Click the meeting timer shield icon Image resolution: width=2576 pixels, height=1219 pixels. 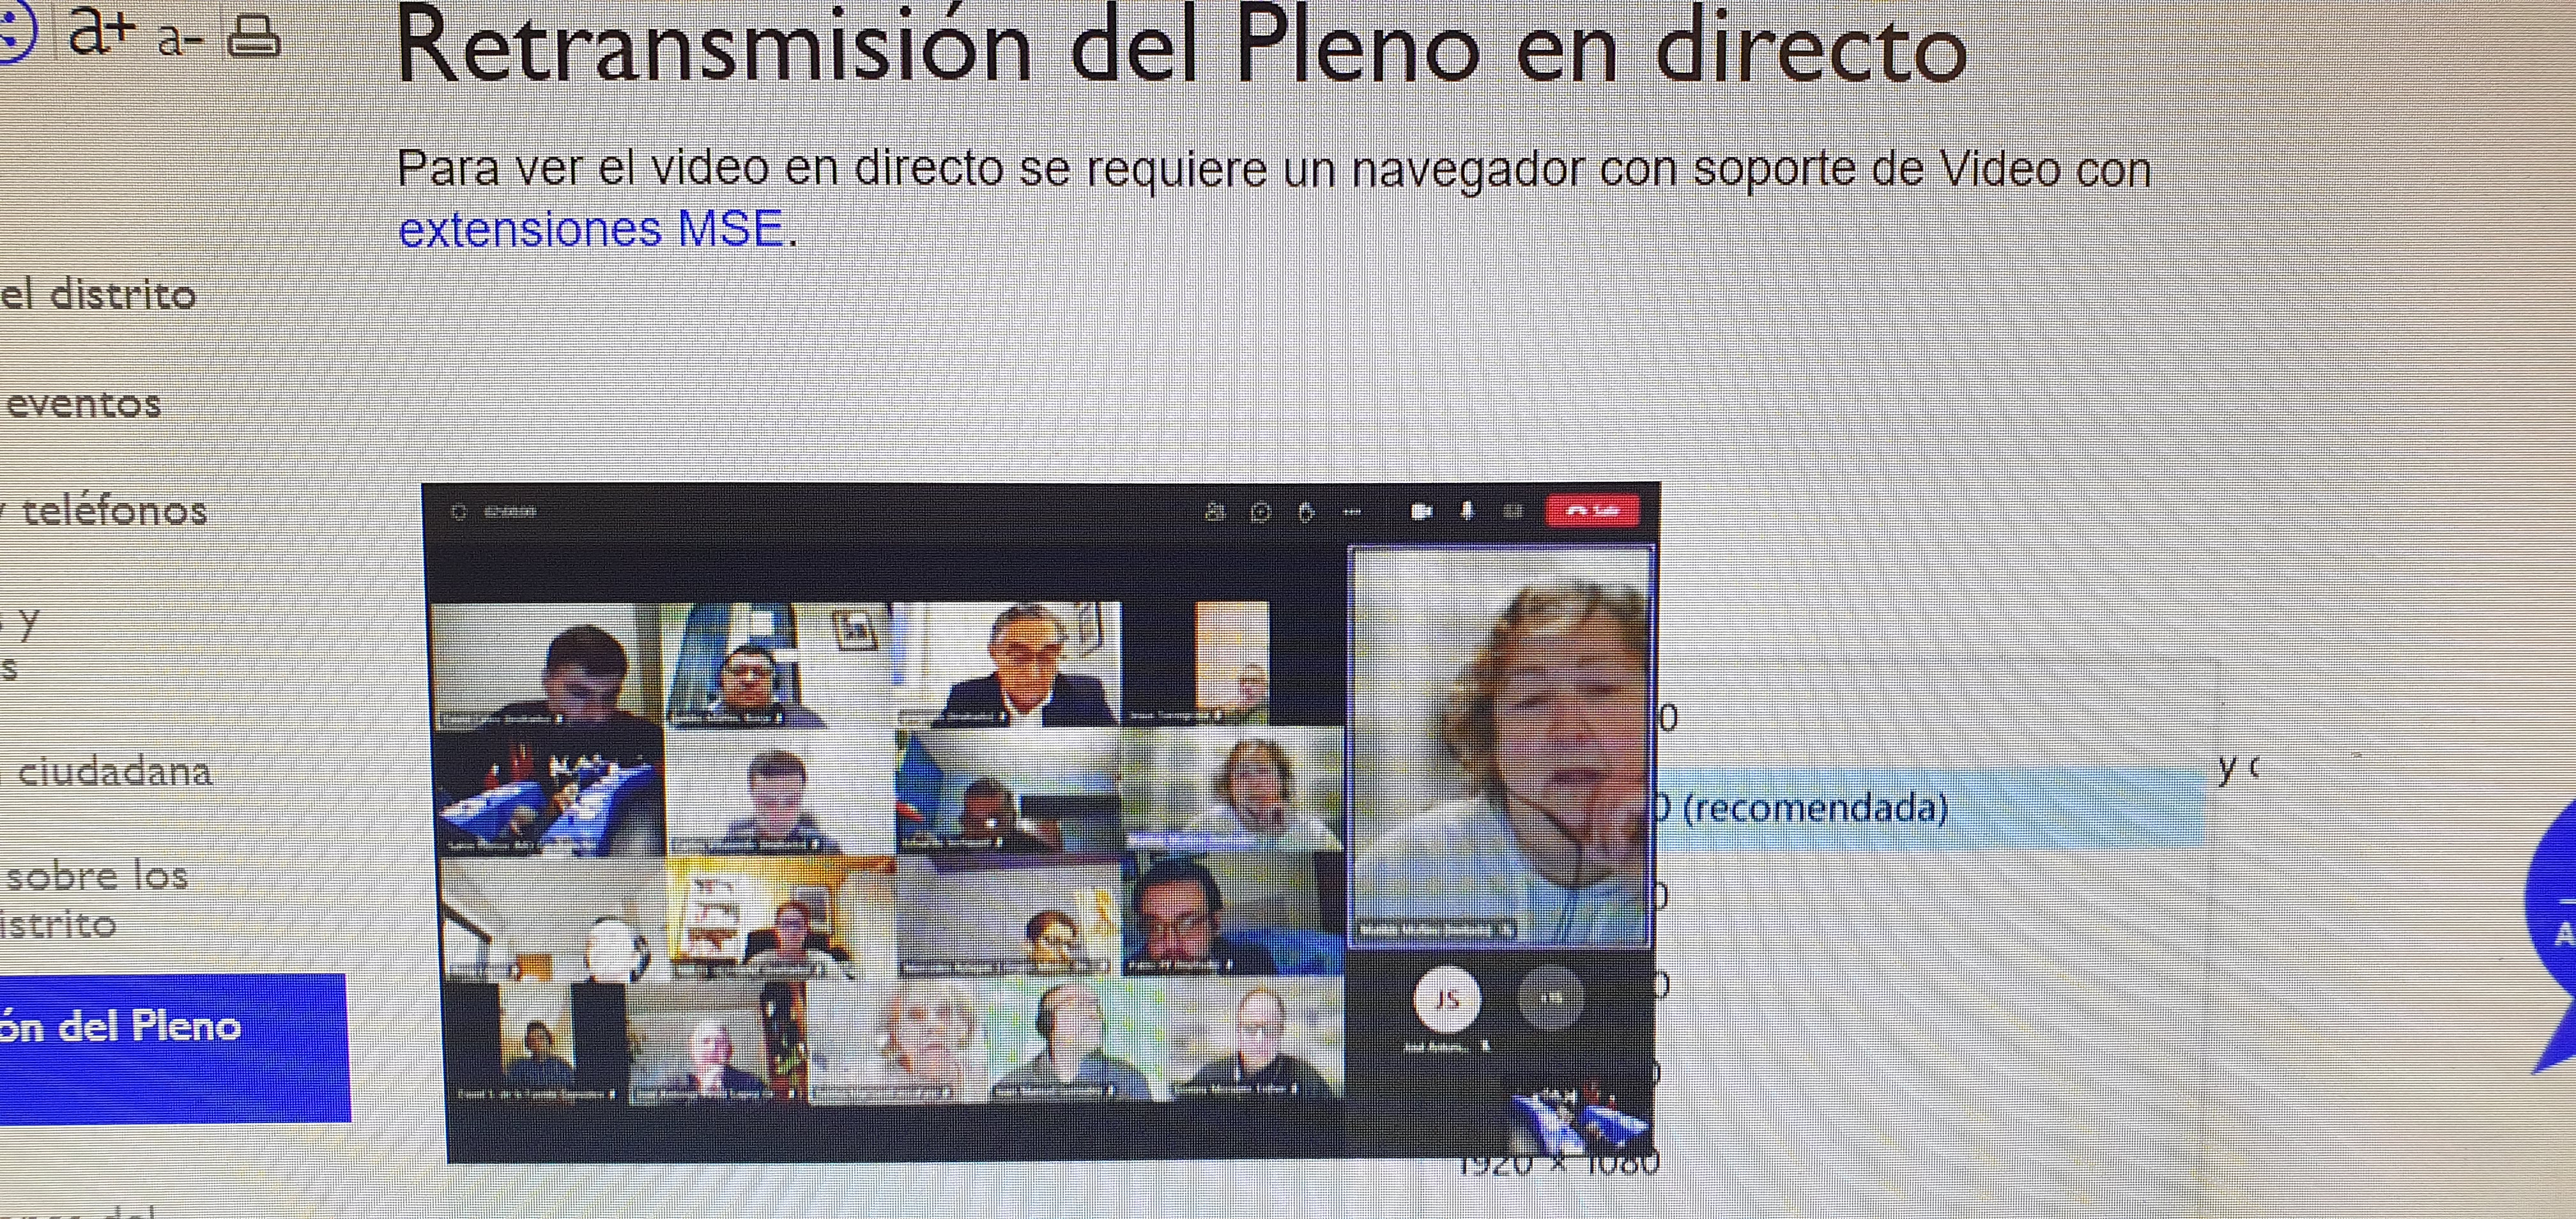pyautogui.click(x=459, y=512)
